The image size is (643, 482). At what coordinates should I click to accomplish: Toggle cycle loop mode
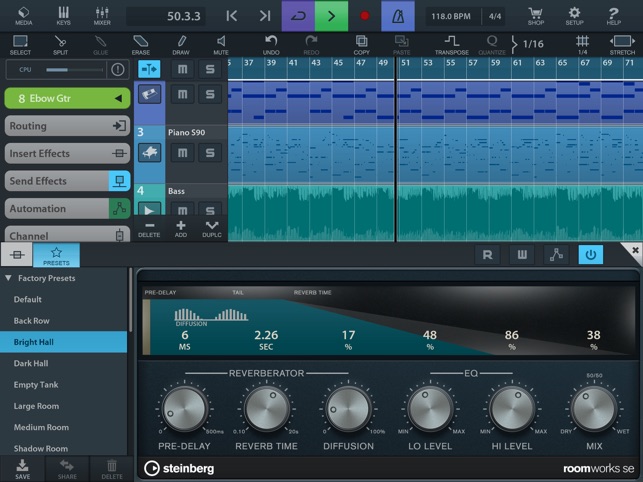point(297,16)
